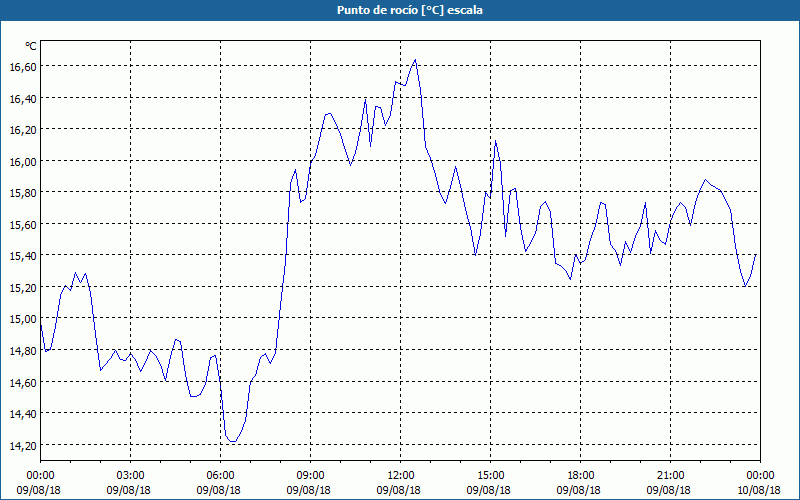The image size is (800, 500).
Task: Click the 21:00 time axis label
Action: pyautogui.click(x=670, y=476)
